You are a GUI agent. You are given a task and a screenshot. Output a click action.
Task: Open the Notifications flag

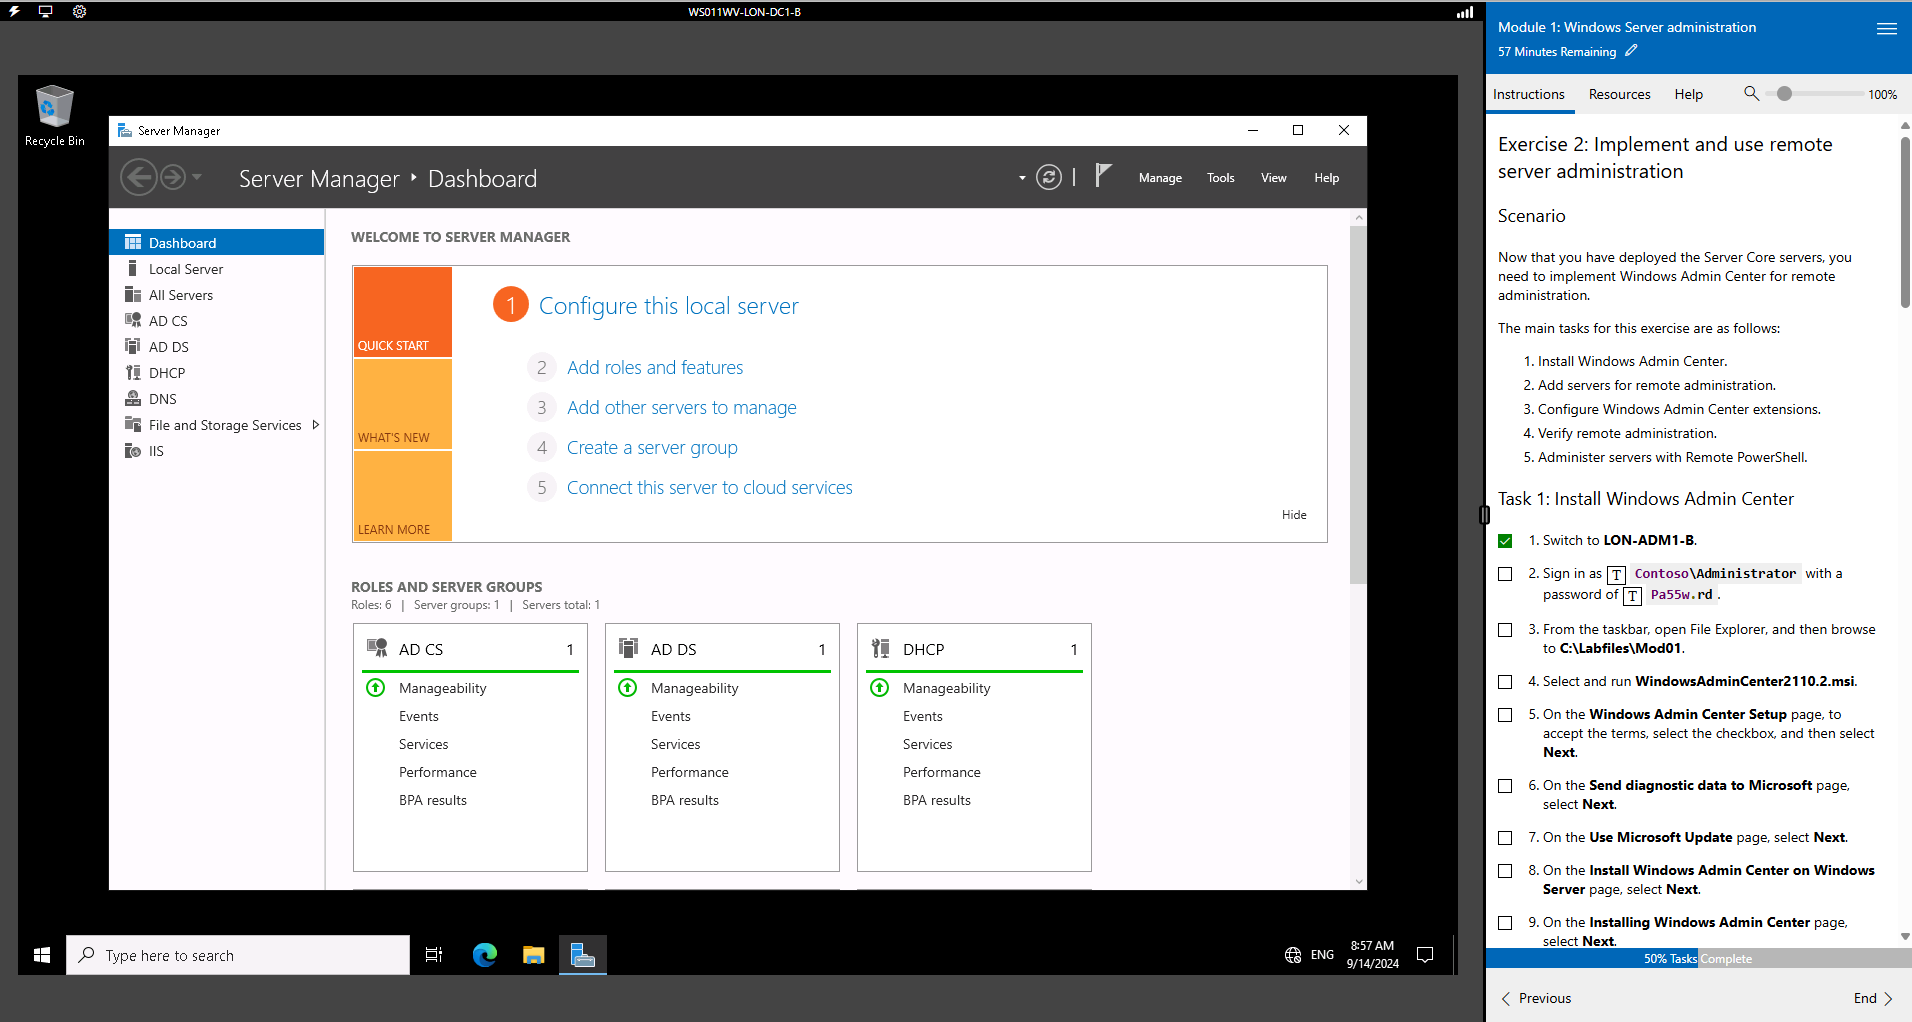coord(1103,176)
